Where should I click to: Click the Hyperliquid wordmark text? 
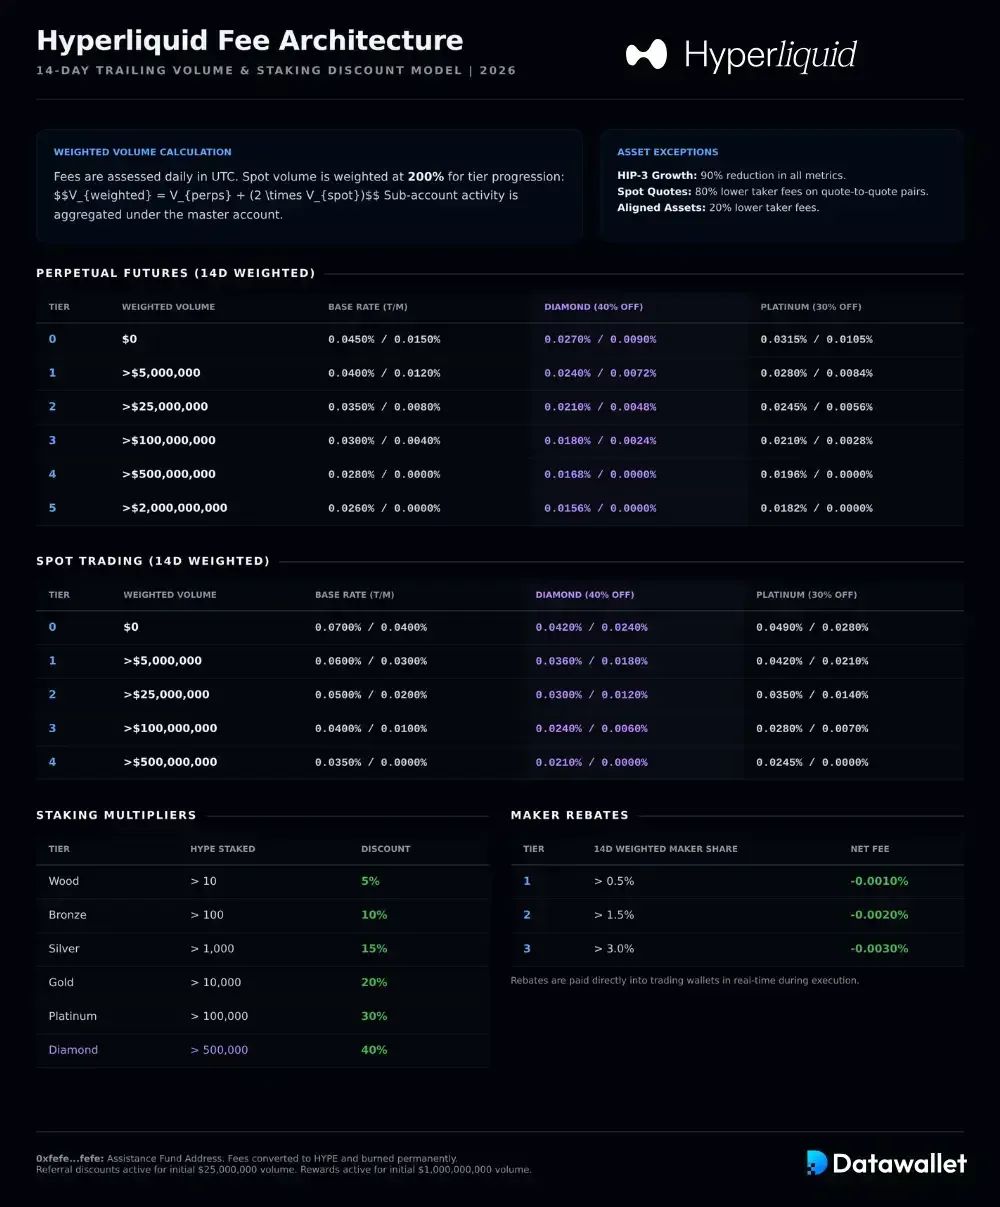(770, 55)
